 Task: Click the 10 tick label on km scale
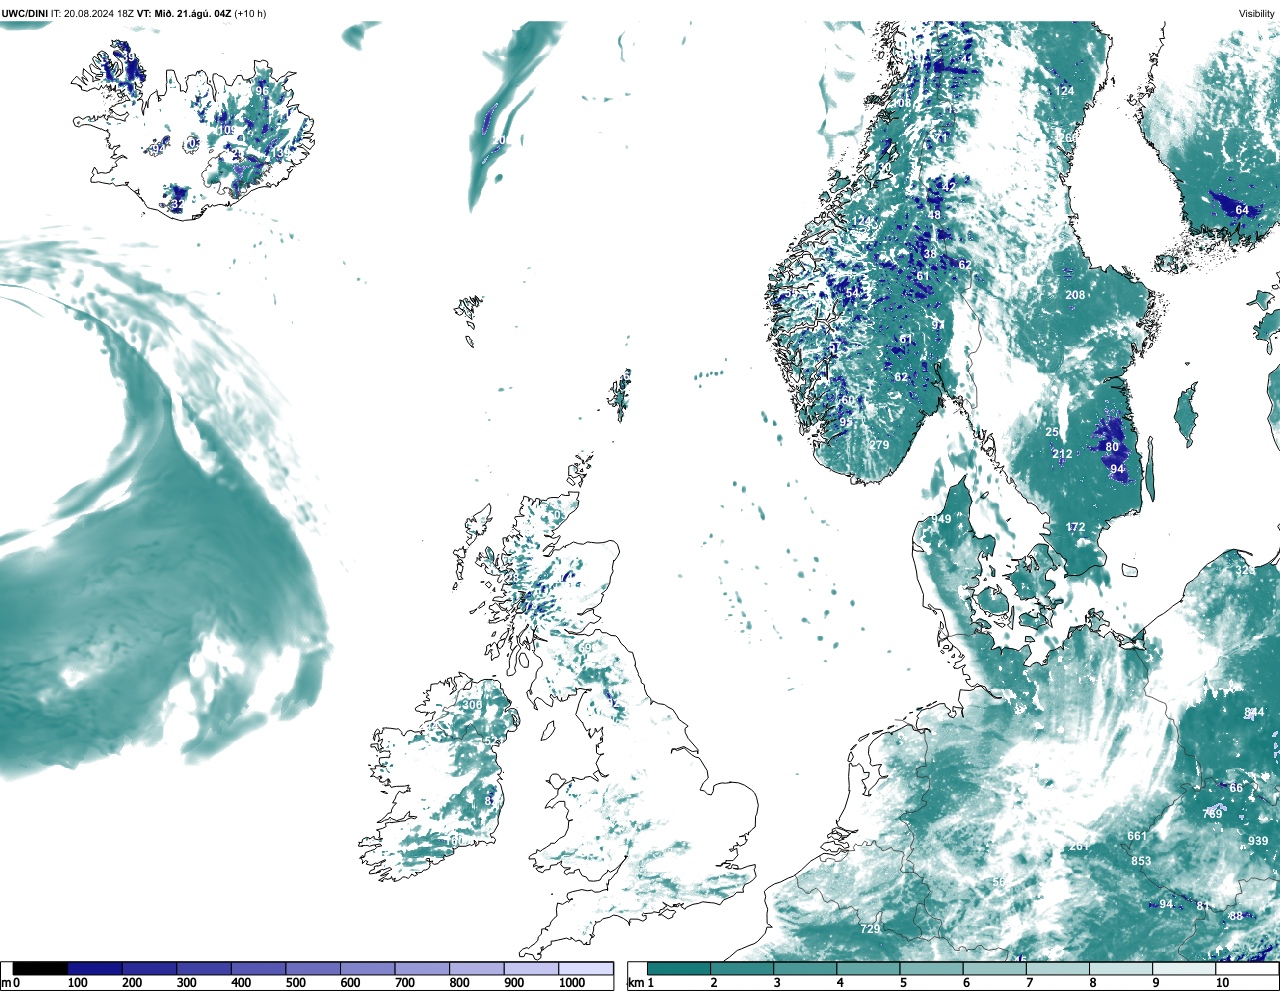[1222, 983]
